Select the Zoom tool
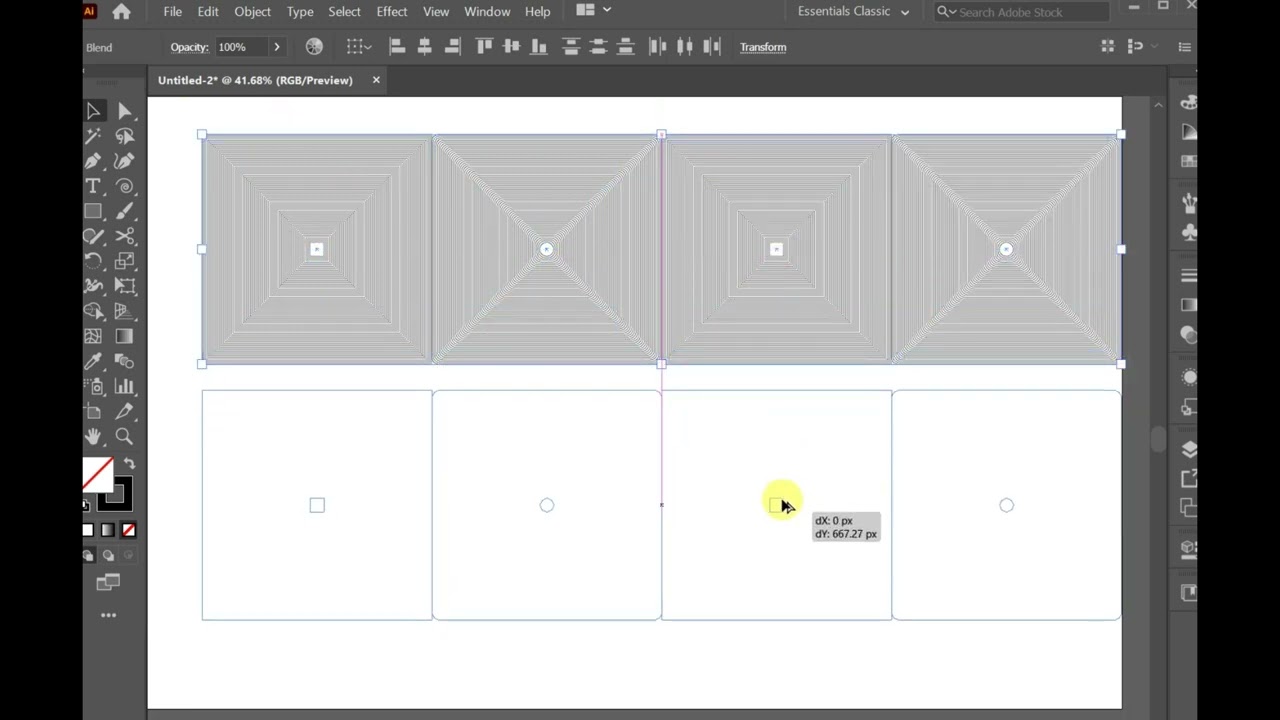 pyautogui.click(x=124, y=436)
